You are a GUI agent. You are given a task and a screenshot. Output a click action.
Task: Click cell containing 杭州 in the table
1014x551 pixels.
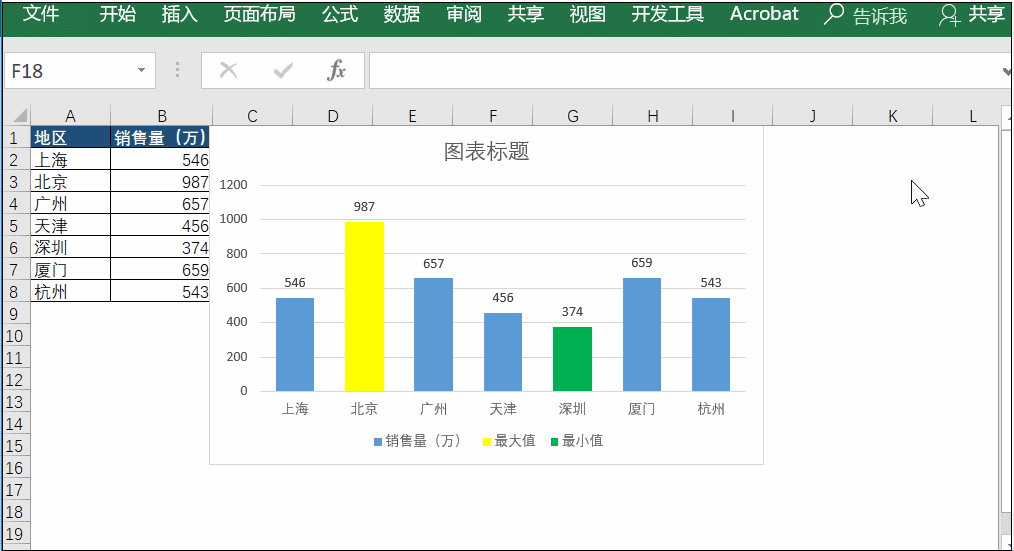(70, 291)
